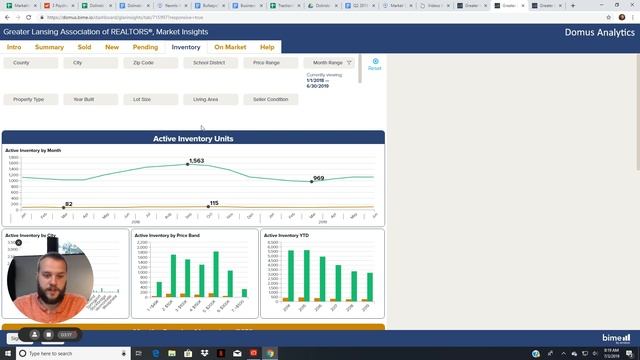Click the page vertical scrollbar at right edge
The width and height of the screenshot is (640, 360).
click(638, 113)
